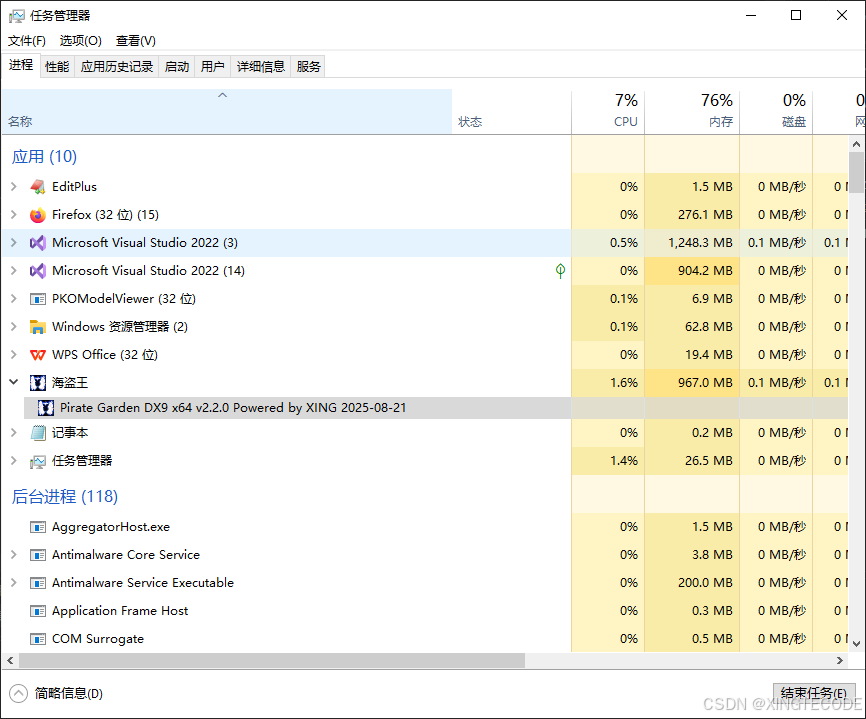The width and height of the screenshot is (866, 719).
Task: Click the Antimalware Service Executable icon
Action: click(x=38, y=583)
